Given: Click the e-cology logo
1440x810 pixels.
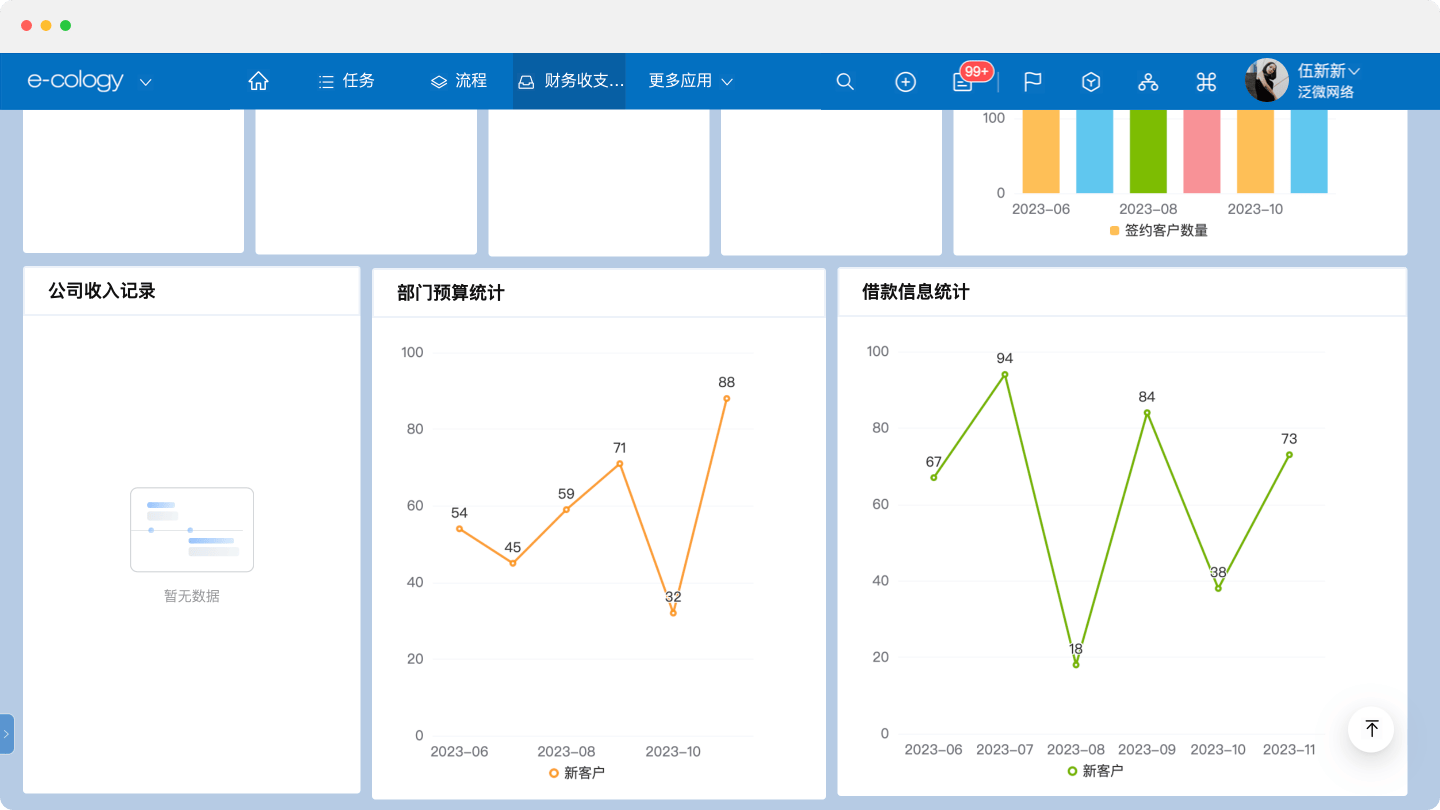Looking at the screenshot, I should pos(76,81).
